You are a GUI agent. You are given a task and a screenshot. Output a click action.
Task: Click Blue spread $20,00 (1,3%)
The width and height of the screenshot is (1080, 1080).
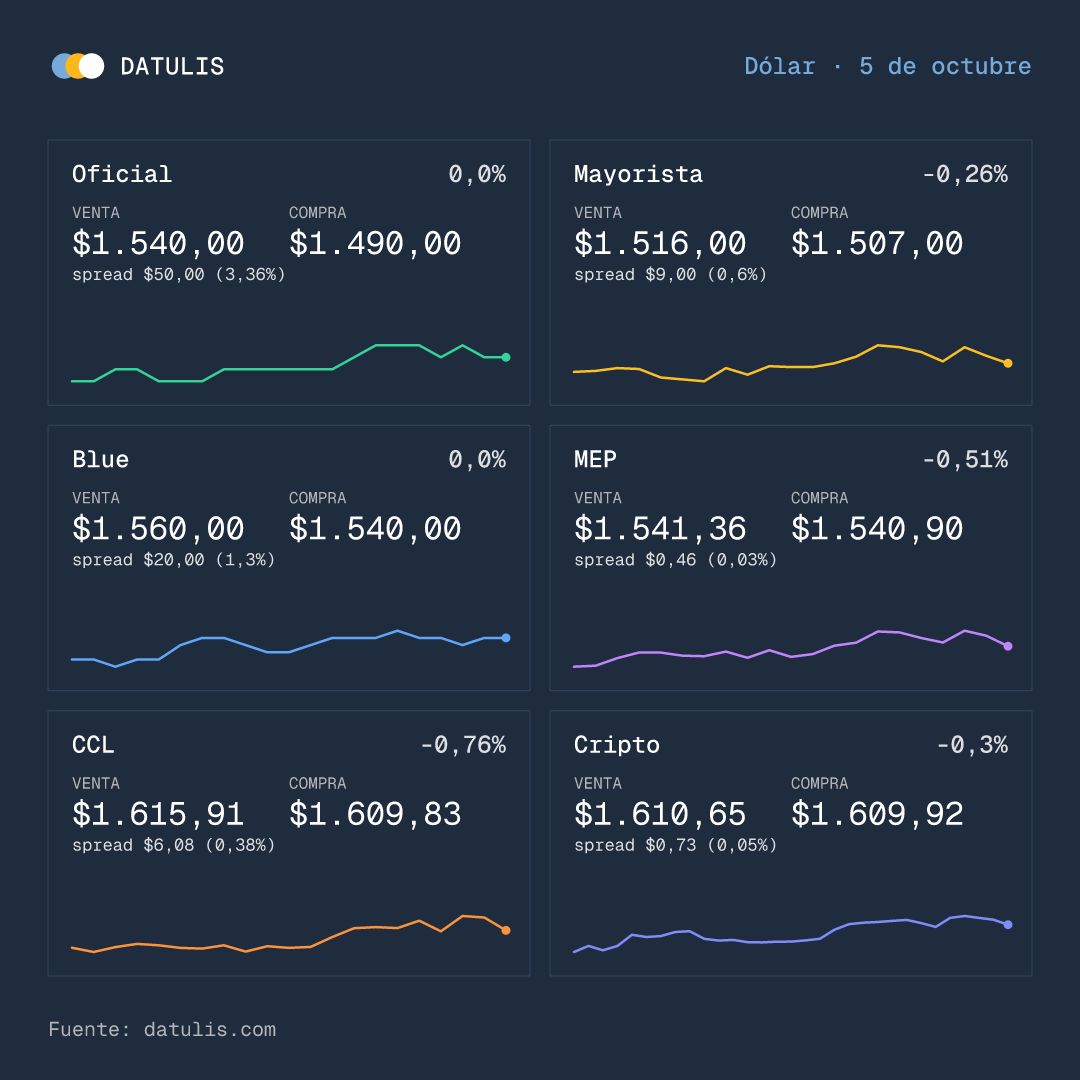(x=174, y=559)
